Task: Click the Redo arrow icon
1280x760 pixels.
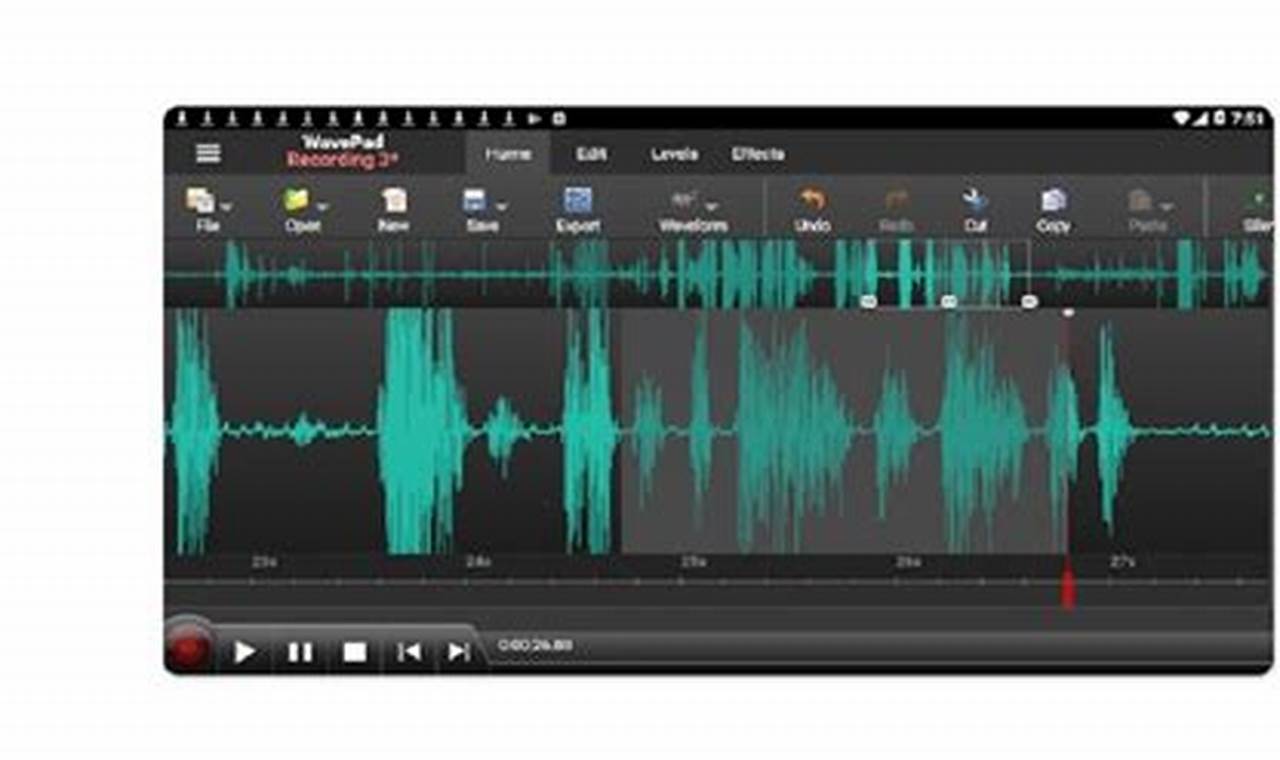Action: point(896,200)
